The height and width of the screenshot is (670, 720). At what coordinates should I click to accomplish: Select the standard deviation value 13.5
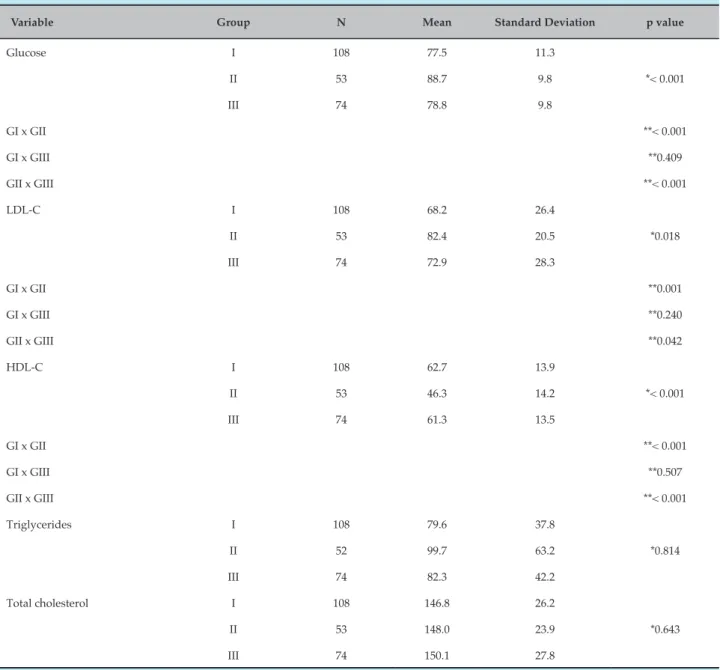pyautogui.click(x=545, y=419)
